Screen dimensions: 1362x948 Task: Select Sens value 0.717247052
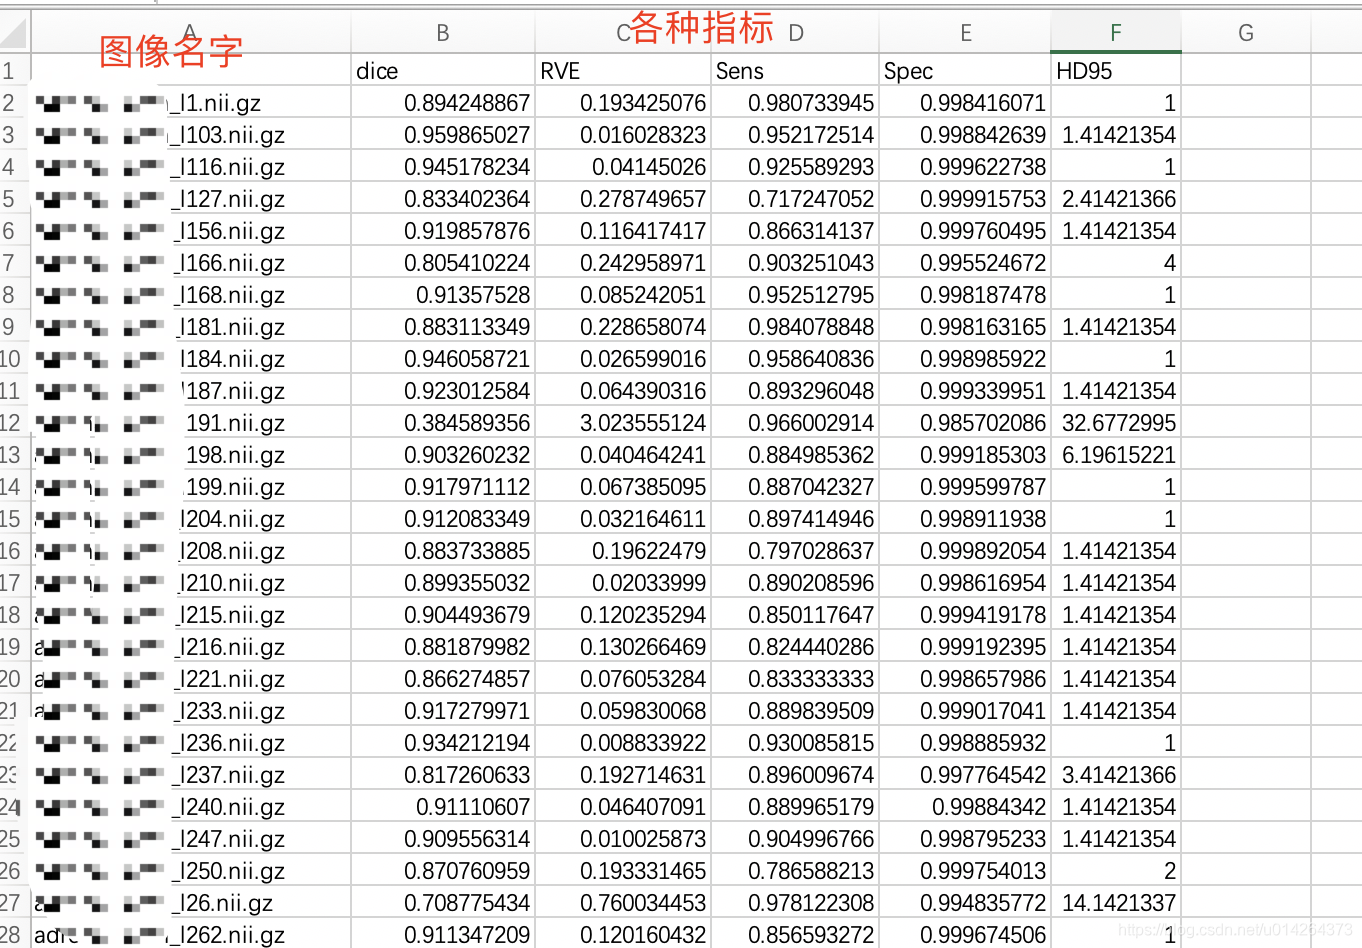(x=795, y=199)
